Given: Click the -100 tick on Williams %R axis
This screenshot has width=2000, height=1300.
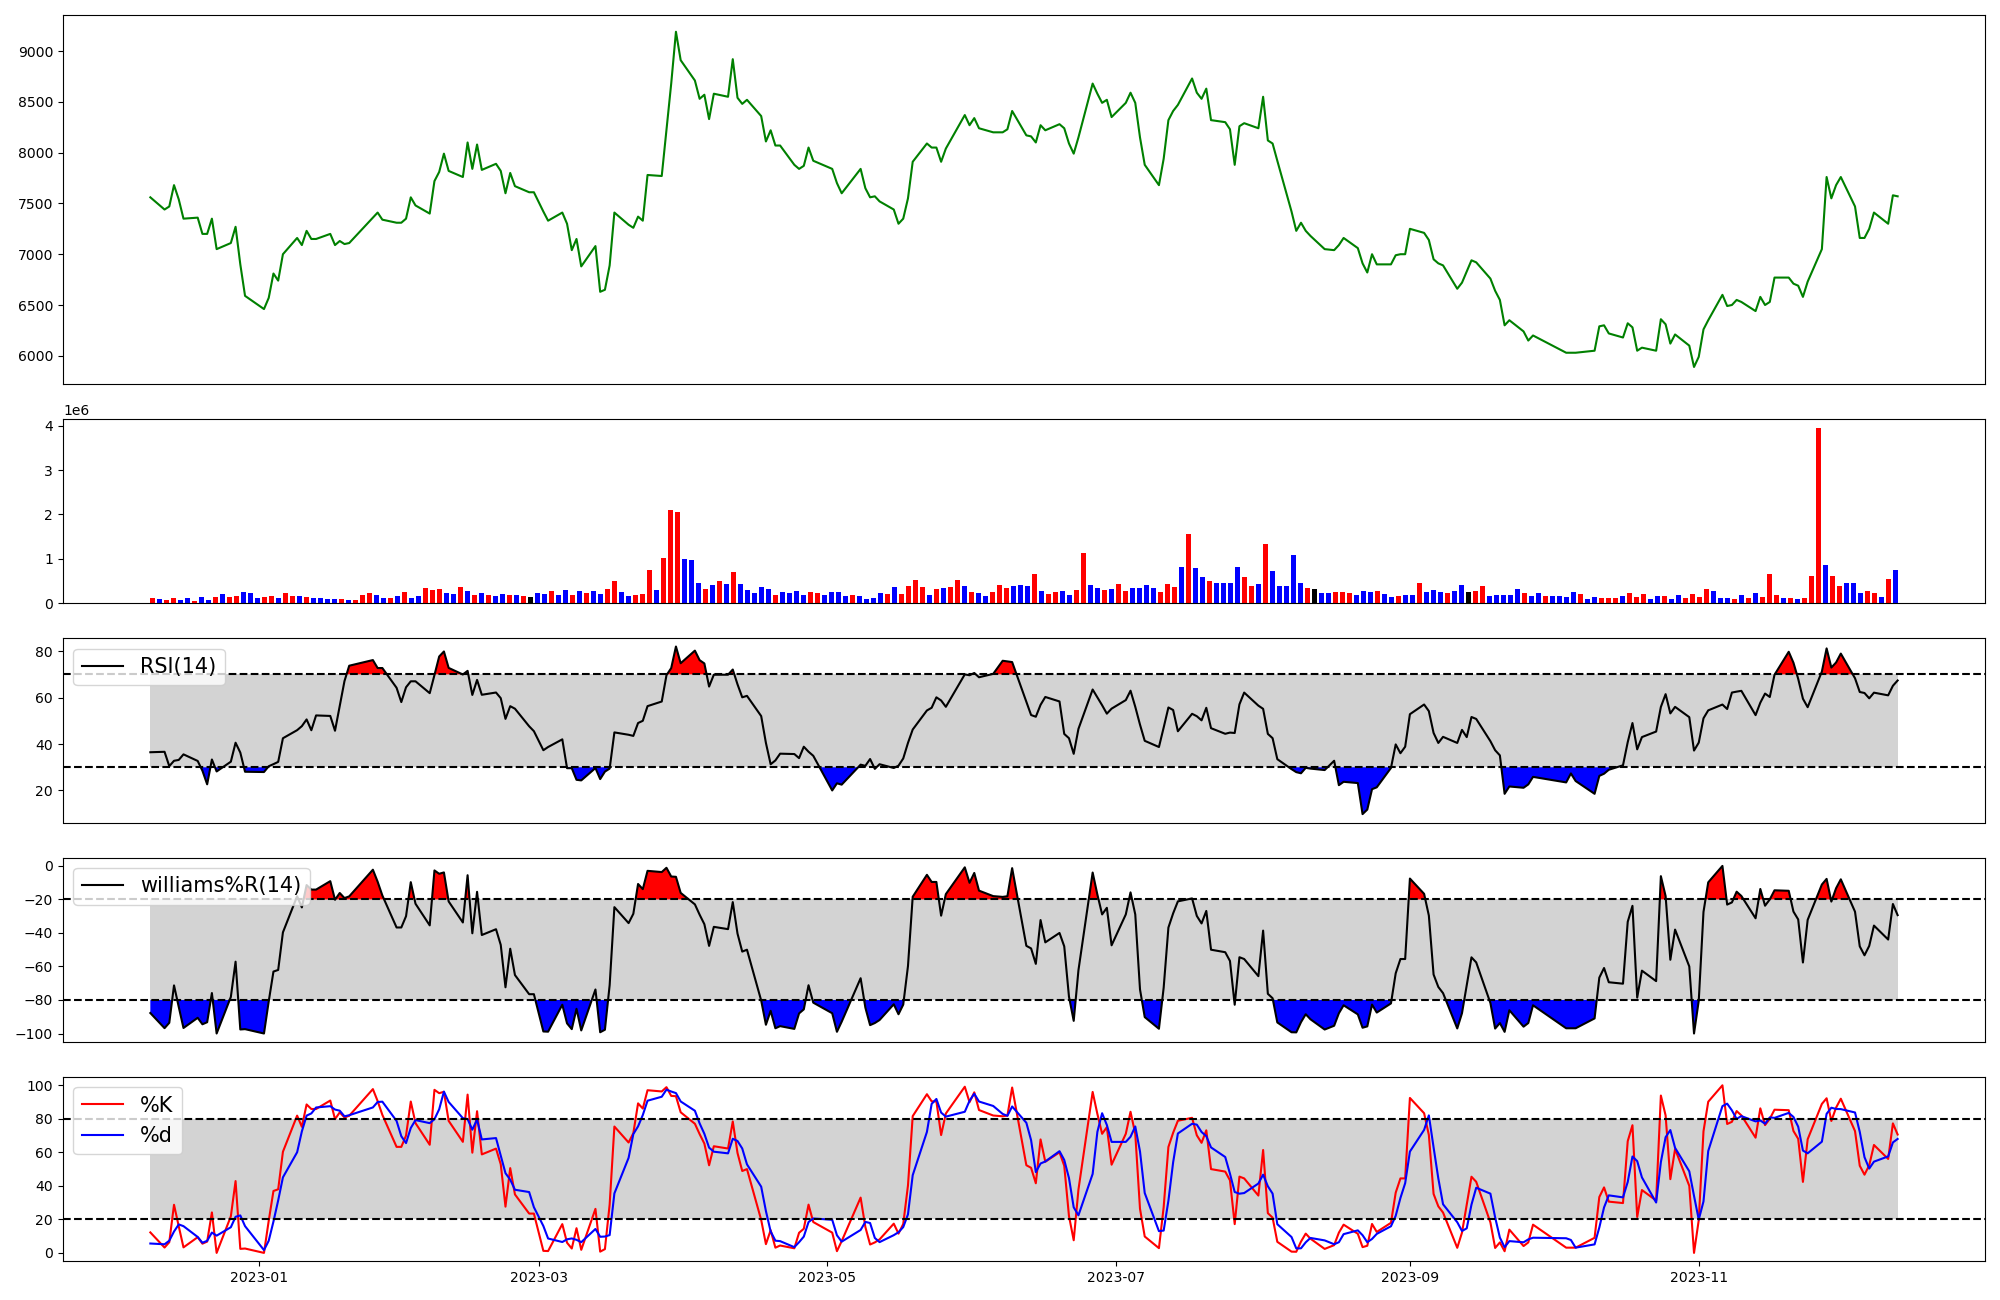Looking at the screenshot, I should [x=33, y=1034].
